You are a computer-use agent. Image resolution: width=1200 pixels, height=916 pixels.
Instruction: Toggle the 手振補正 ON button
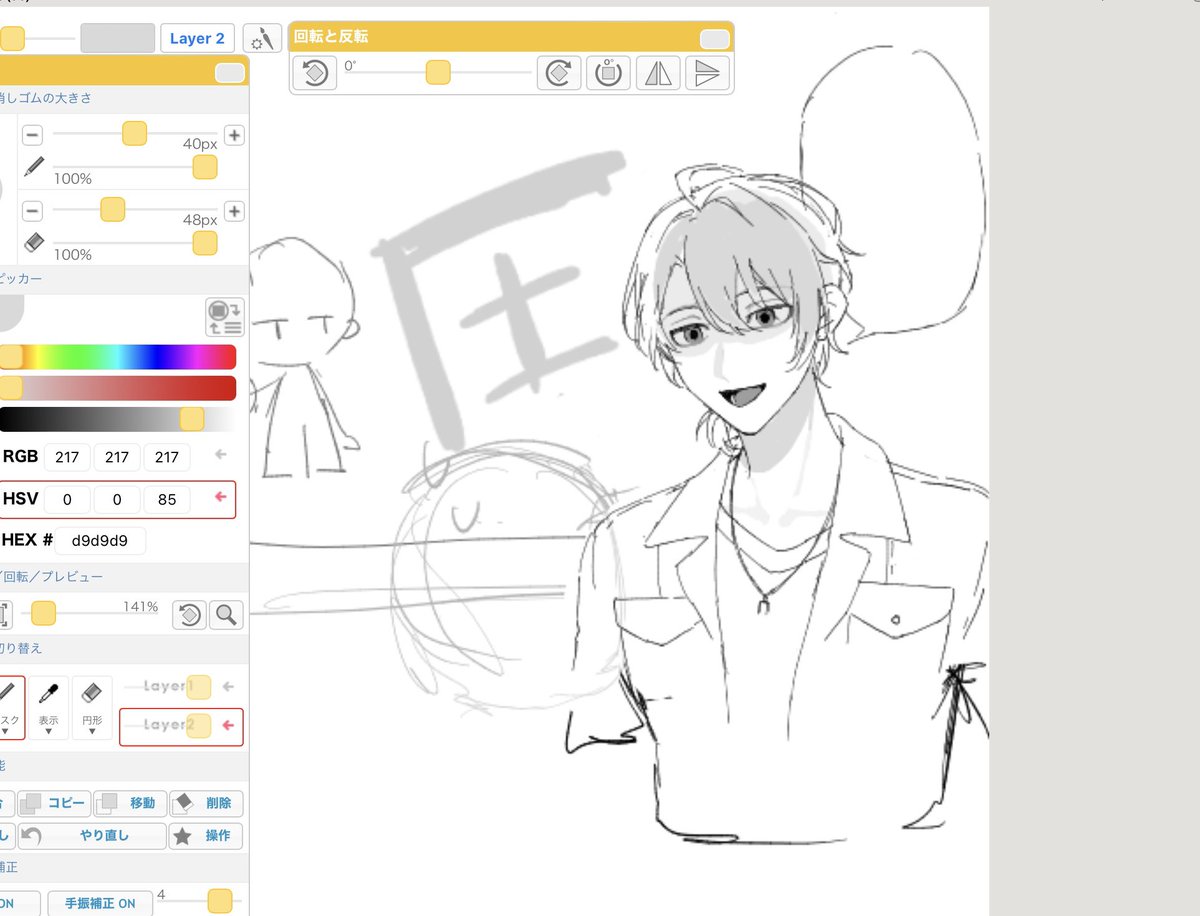coord(100,903)
